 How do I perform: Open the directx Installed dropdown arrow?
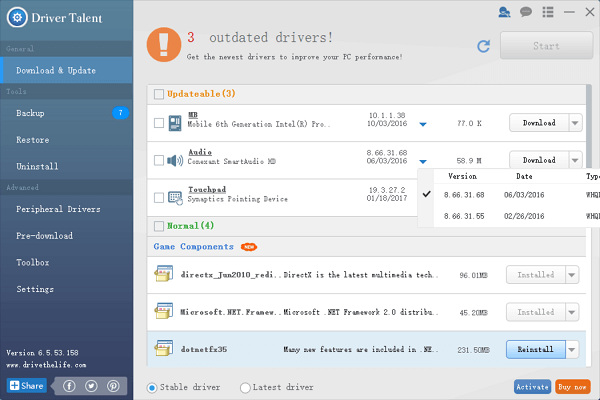click(572, 275)
